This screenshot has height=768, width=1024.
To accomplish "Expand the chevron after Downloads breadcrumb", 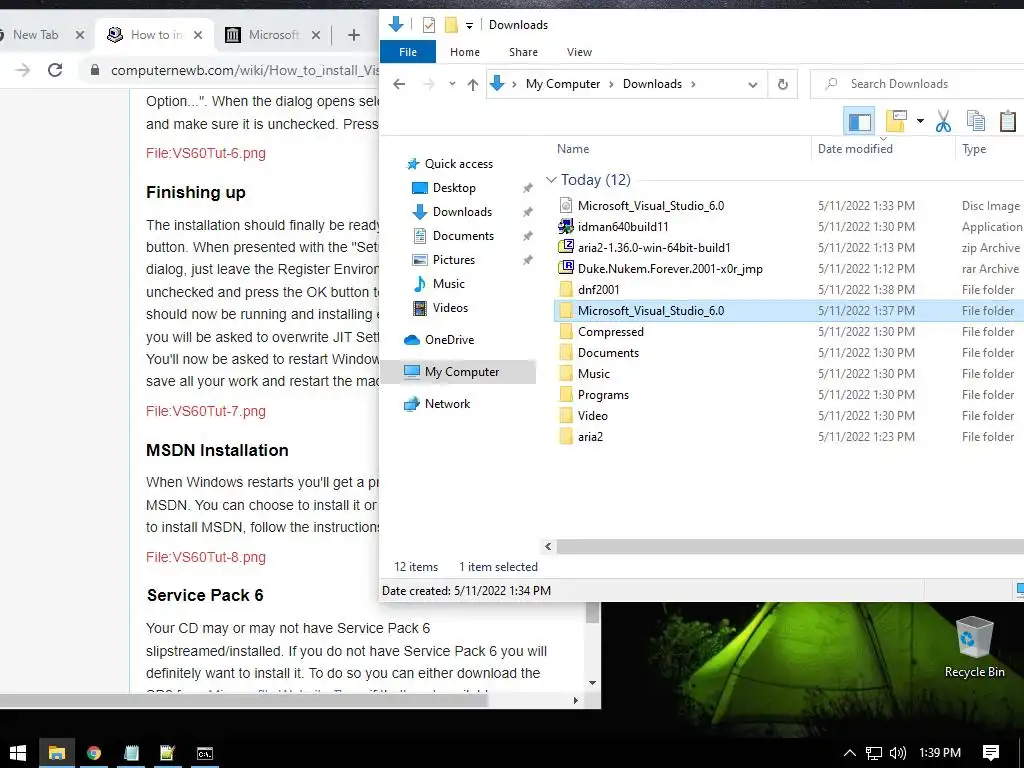I will (x=693, y=84).
